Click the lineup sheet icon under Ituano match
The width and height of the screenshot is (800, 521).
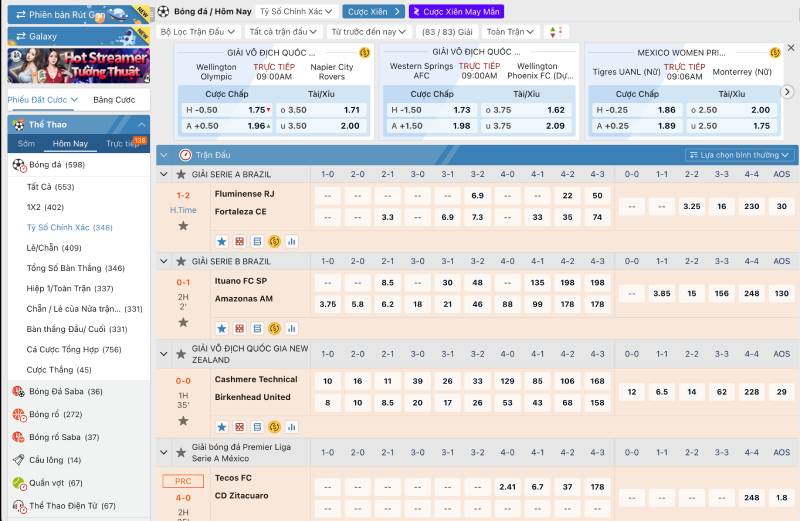coord(257,327)
